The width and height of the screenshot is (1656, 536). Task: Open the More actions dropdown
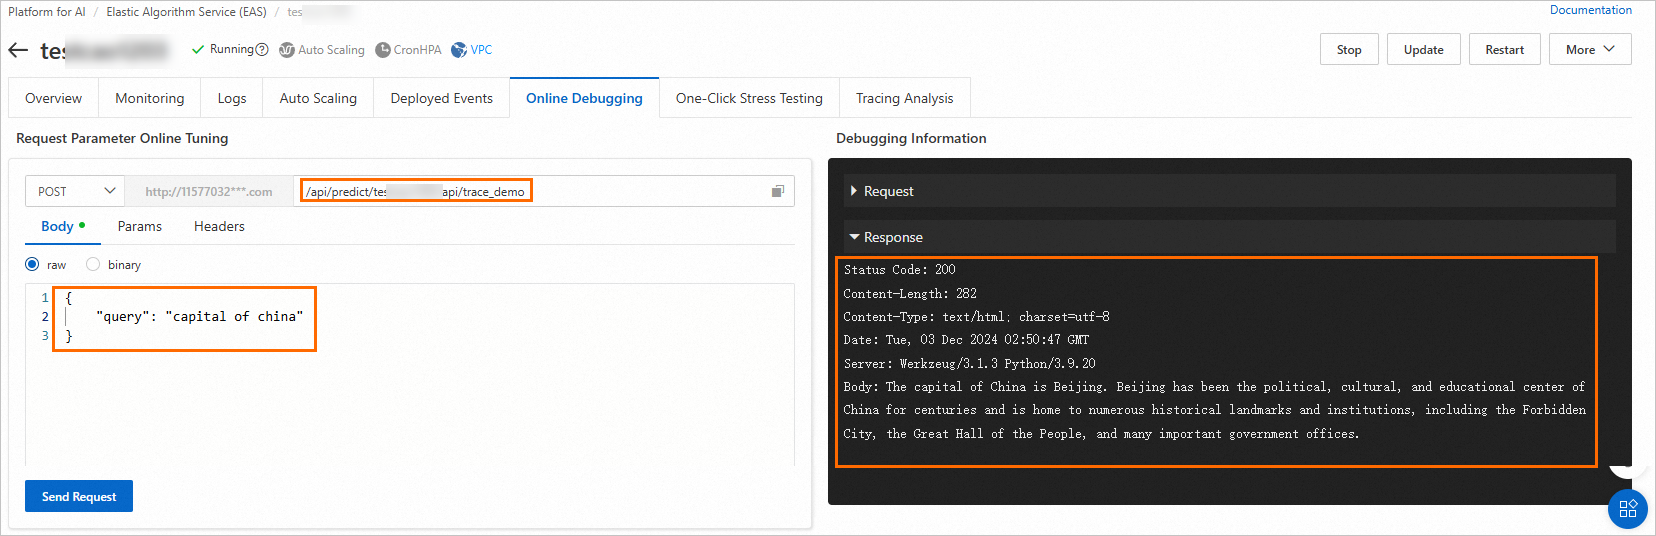tap(1590, 50)
